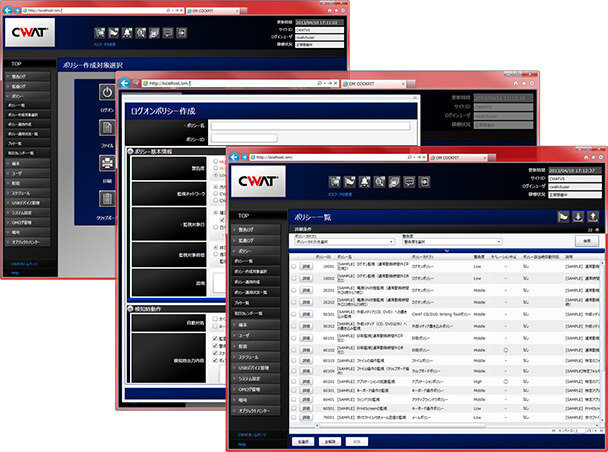Screen dimensions: 608x452
Task: Click the clipboard icon in the ポリシー作成対象選択 window
Action: click(x=107, y=199)
